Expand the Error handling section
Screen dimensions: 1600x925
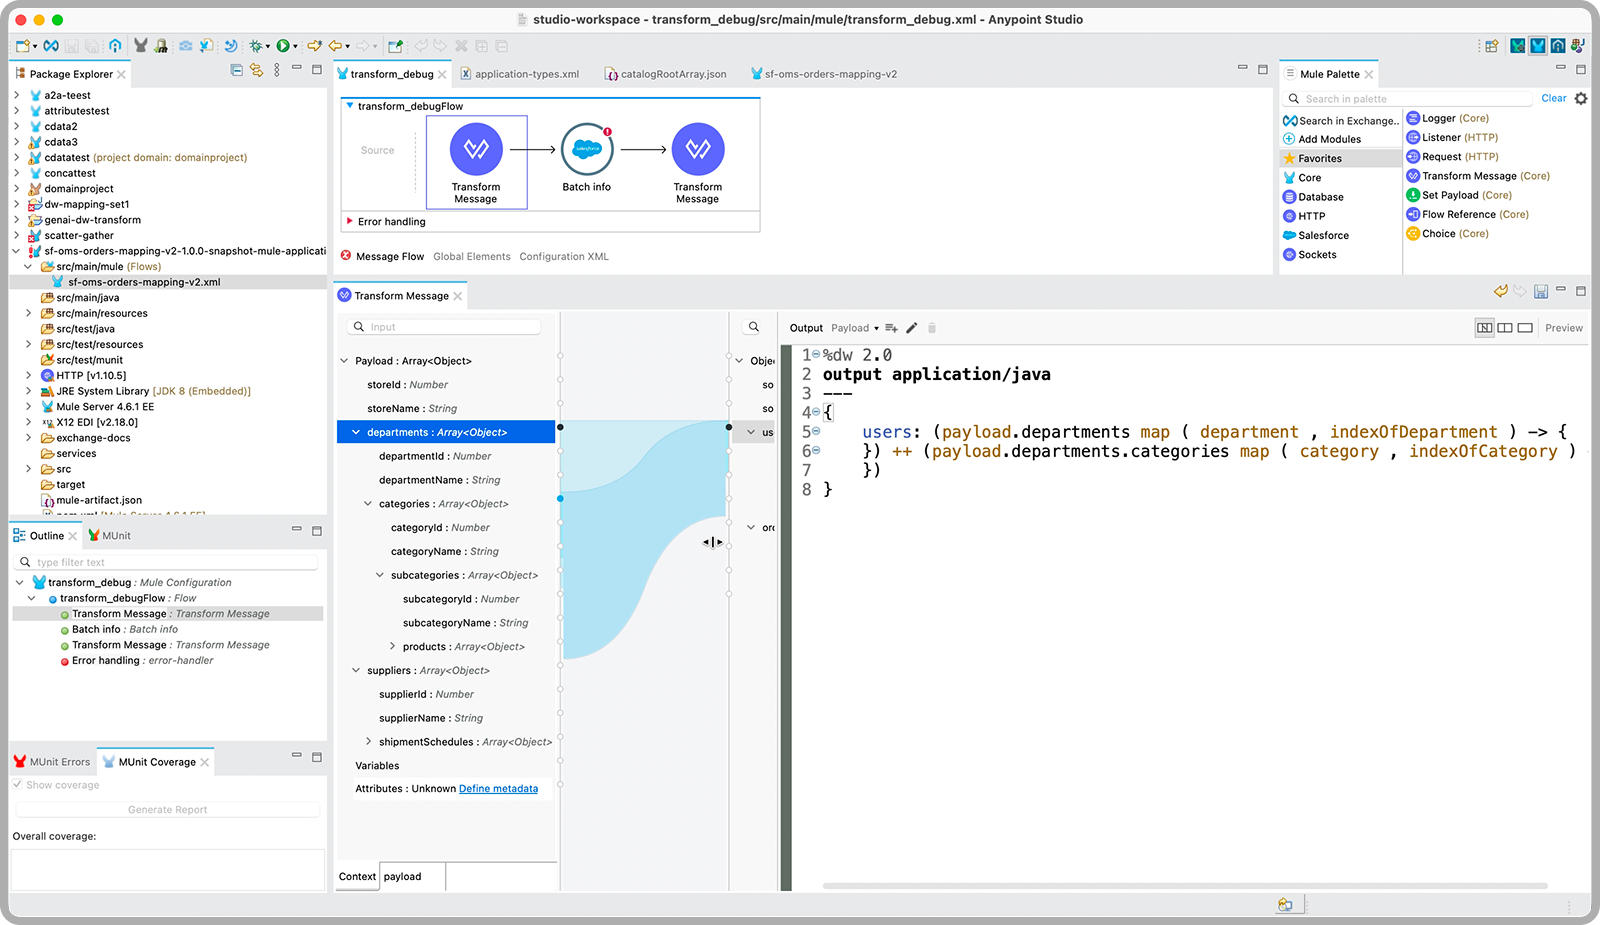pyautogui.click(x=349, y=222)
